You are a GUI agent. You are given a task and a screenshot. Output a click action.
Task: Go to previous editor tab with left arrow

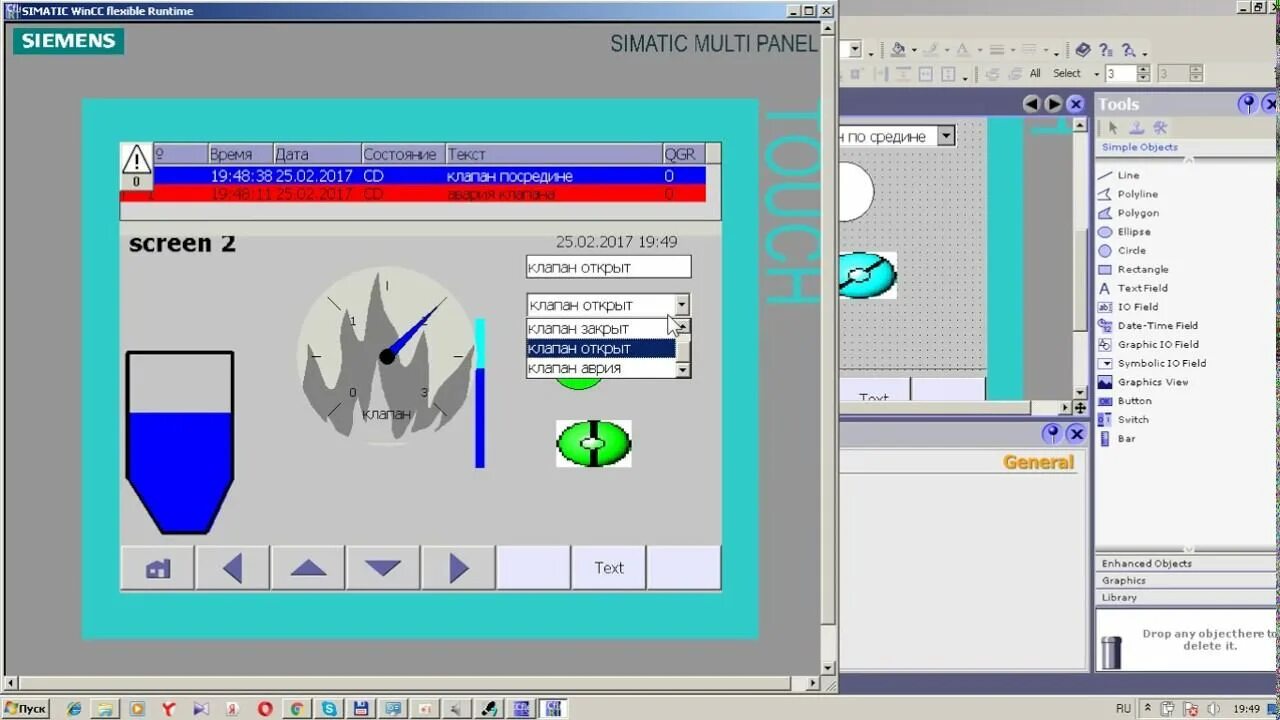(1032, 104)
